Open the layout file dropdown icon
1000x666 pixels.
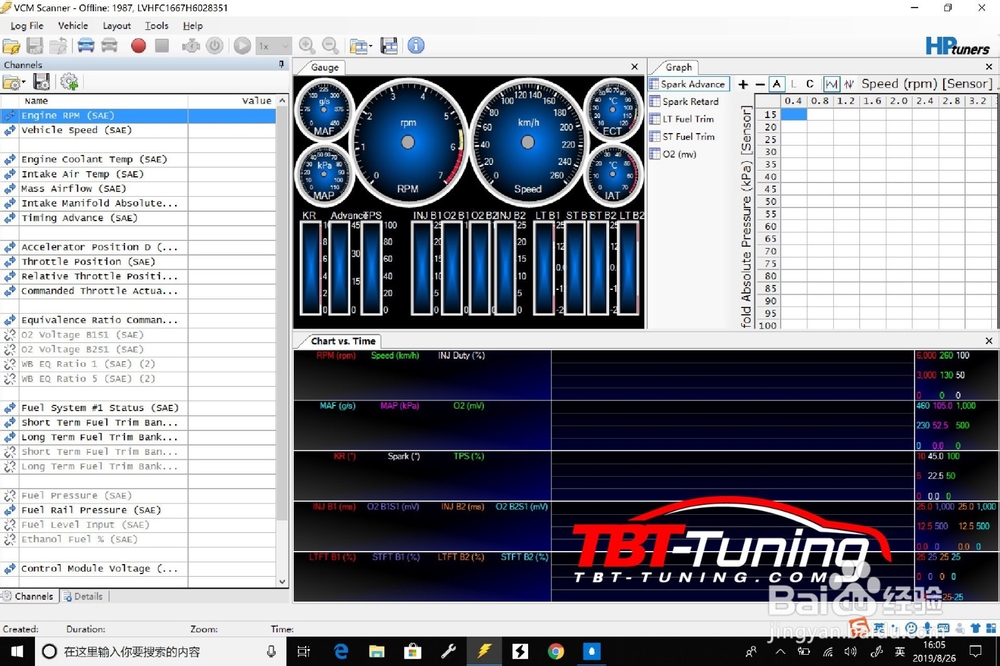pyautogui.click(x=360, y=46)
